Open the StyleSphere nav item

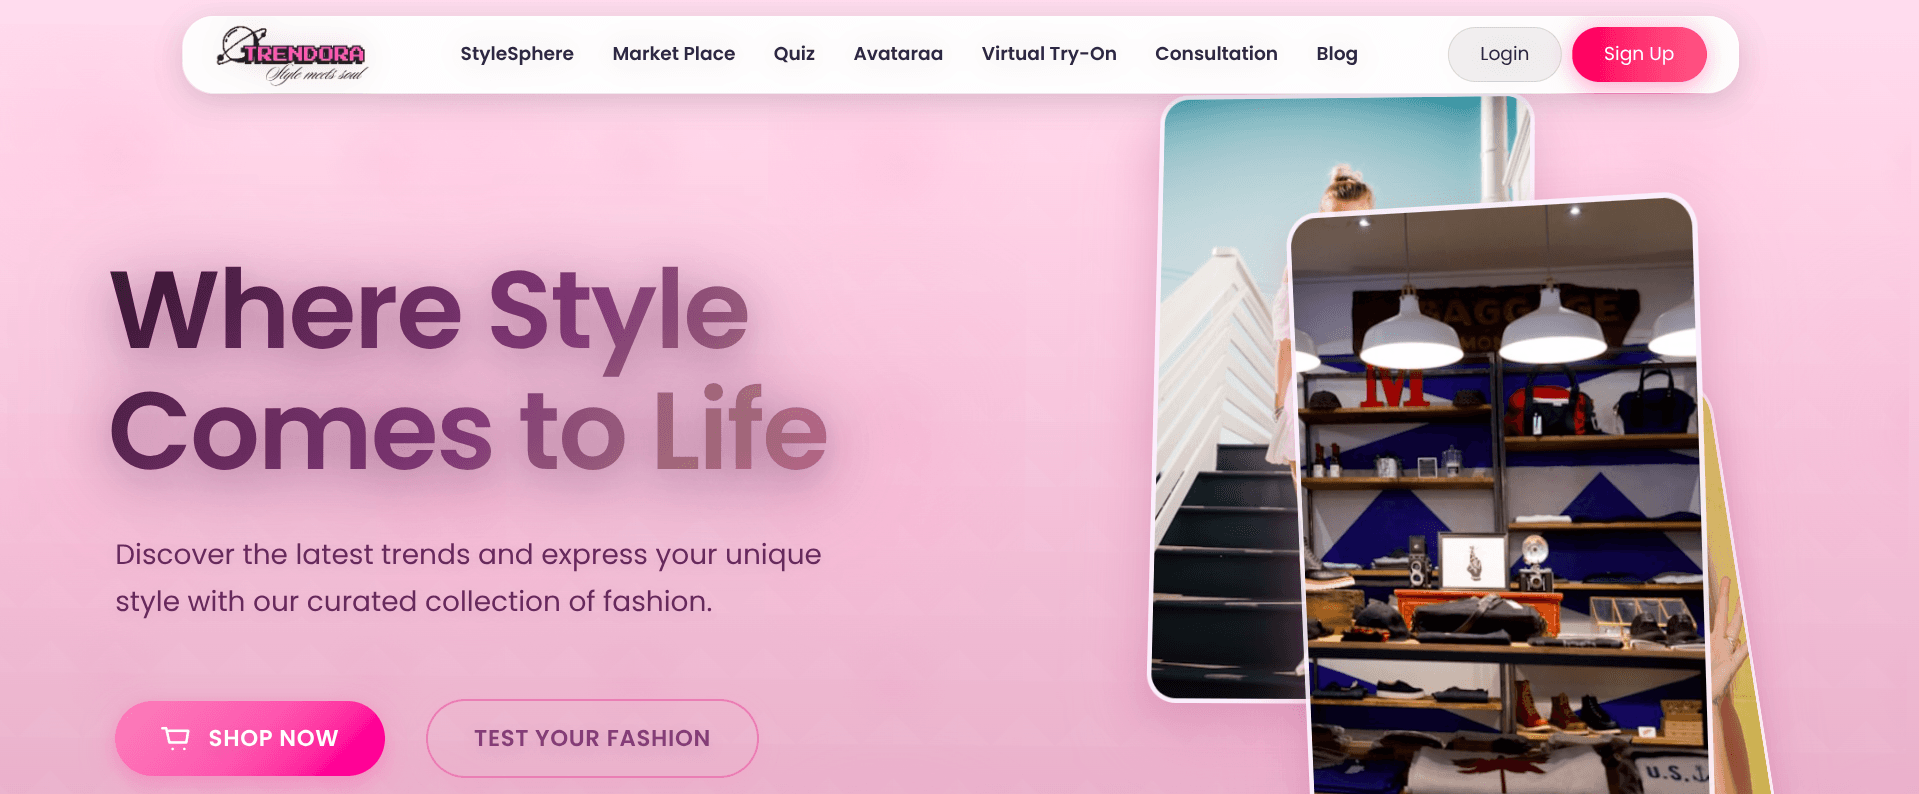pos(516,54)
